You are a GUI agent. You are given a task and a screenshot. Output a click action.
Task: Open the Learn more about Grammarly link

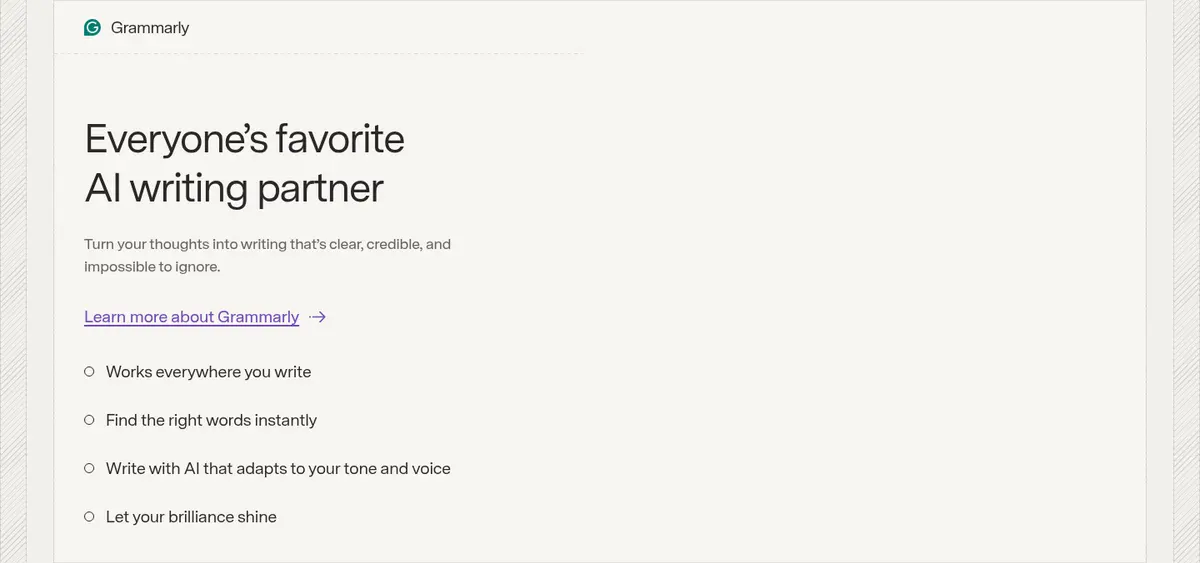191,317
